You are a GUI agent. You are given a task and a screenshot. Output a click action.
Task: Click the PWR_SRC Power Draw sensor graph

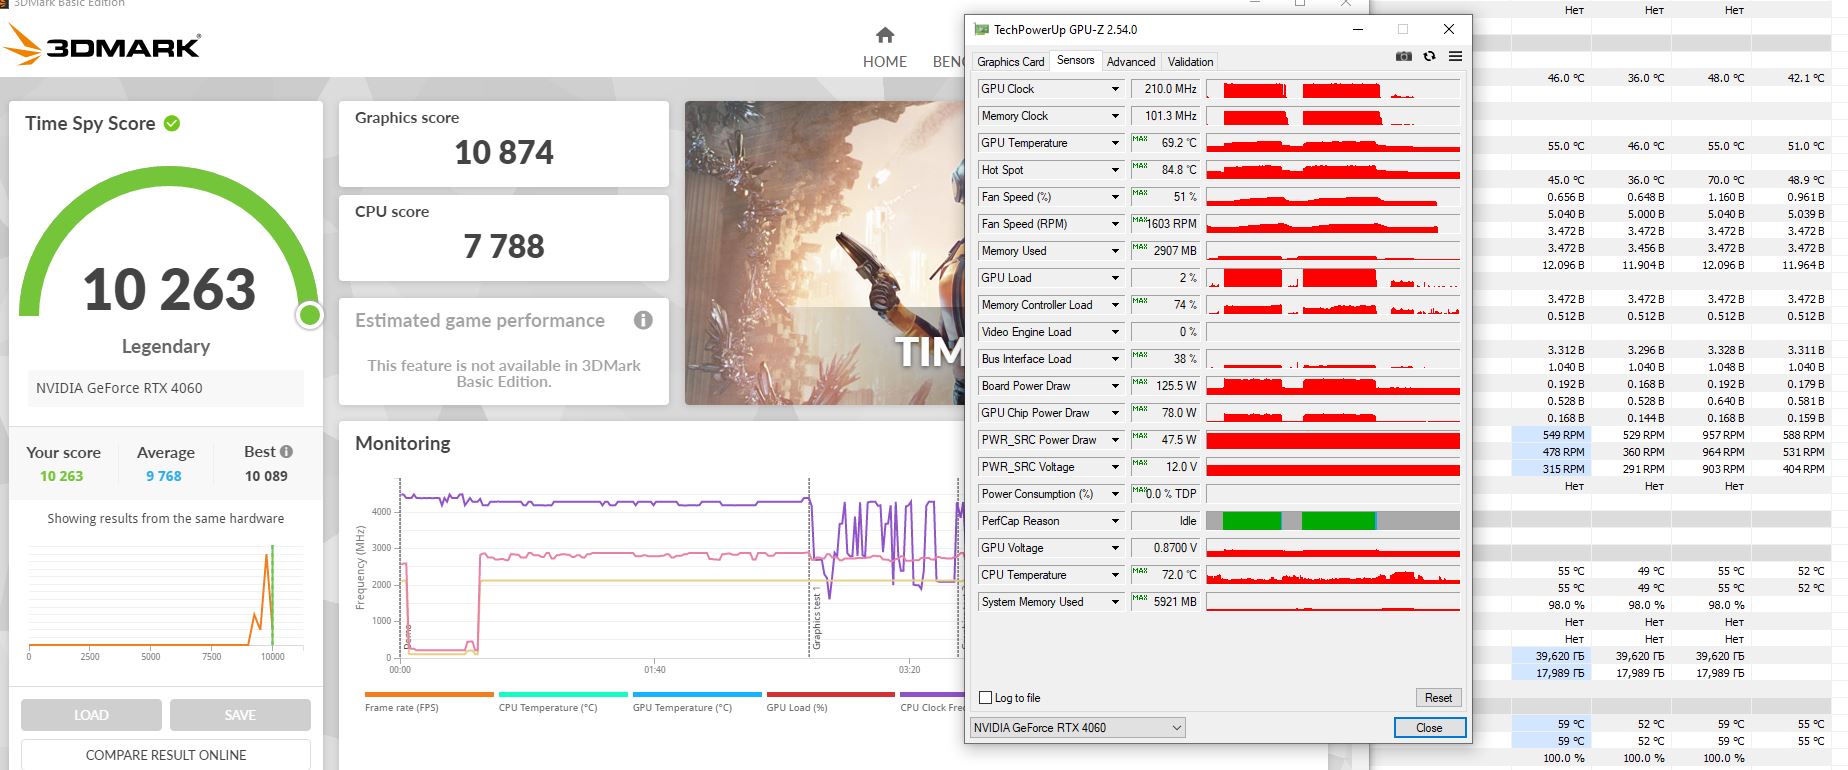point(1333,440)
